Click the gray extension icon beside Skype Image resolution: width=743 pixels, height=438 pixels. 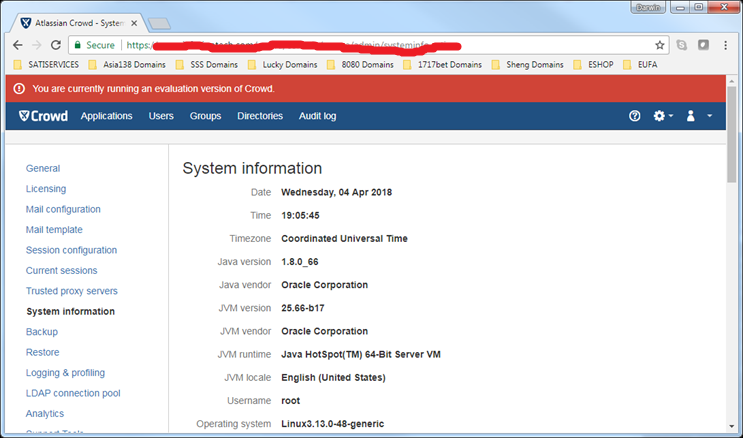[704, 45]
